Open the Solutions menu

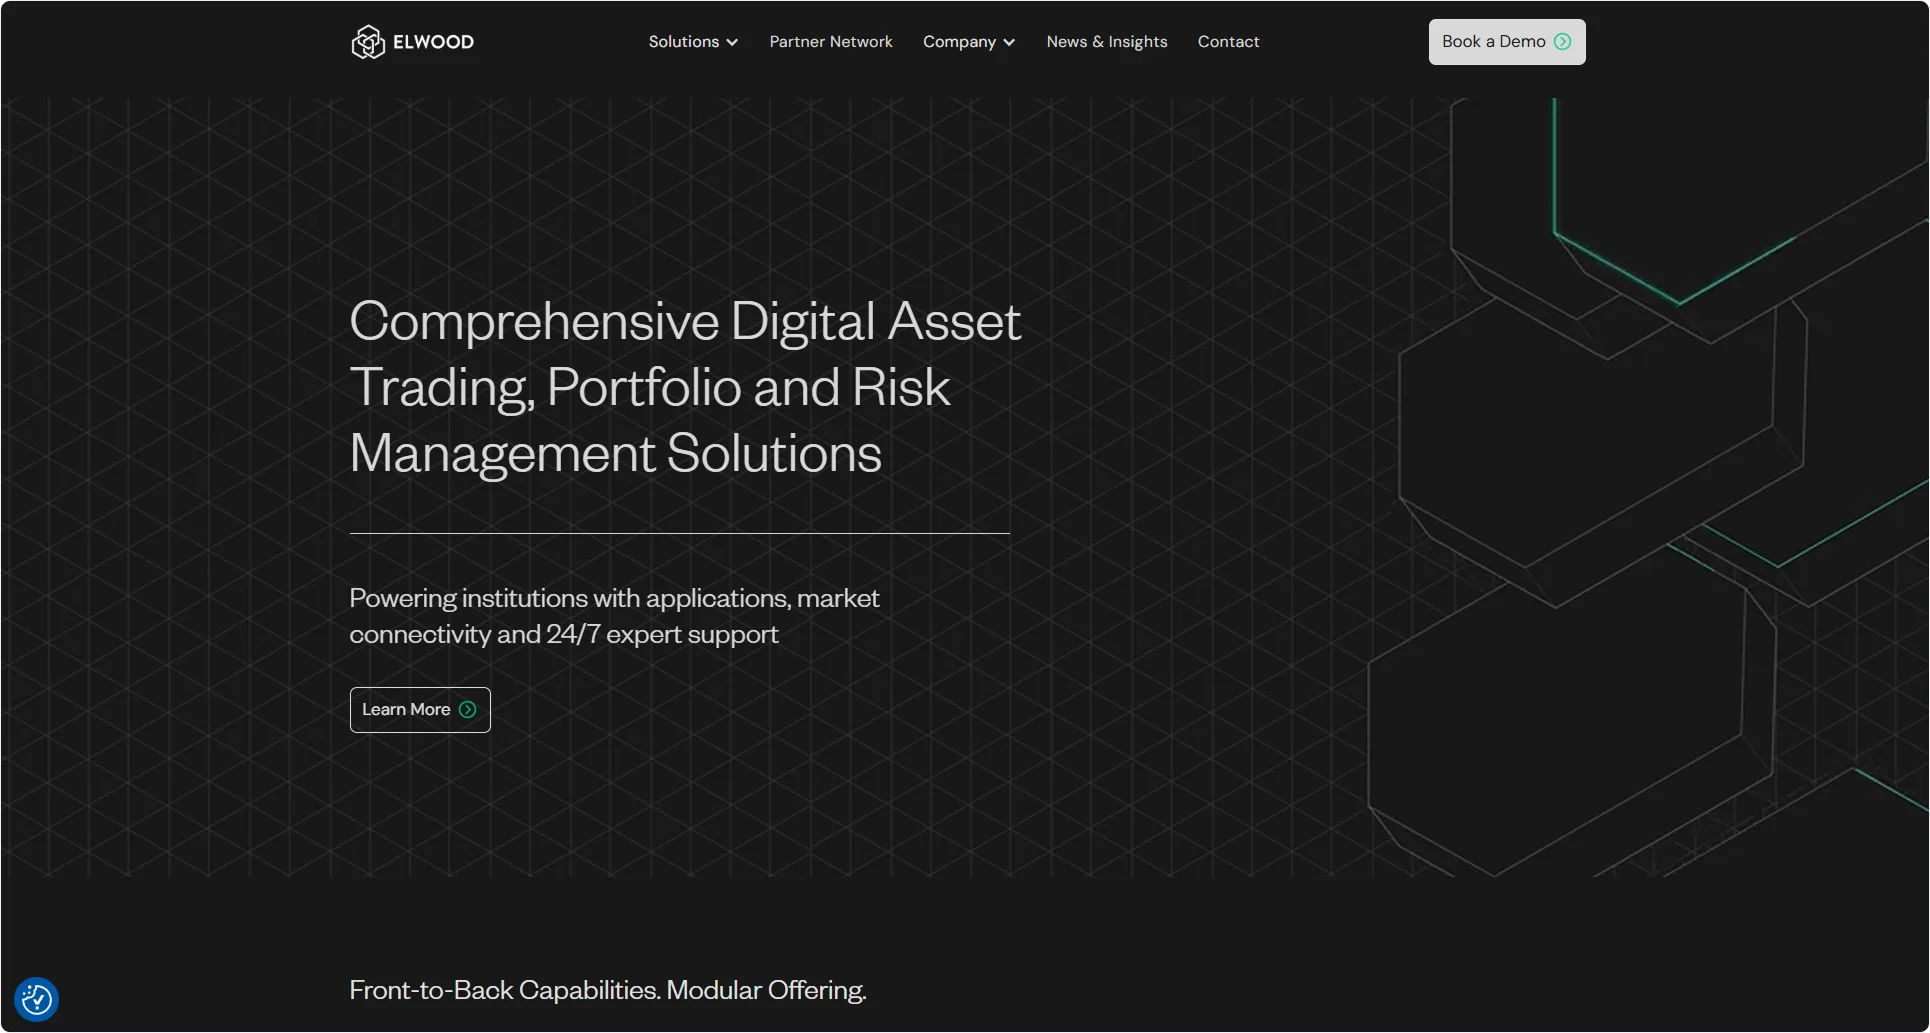683,42
